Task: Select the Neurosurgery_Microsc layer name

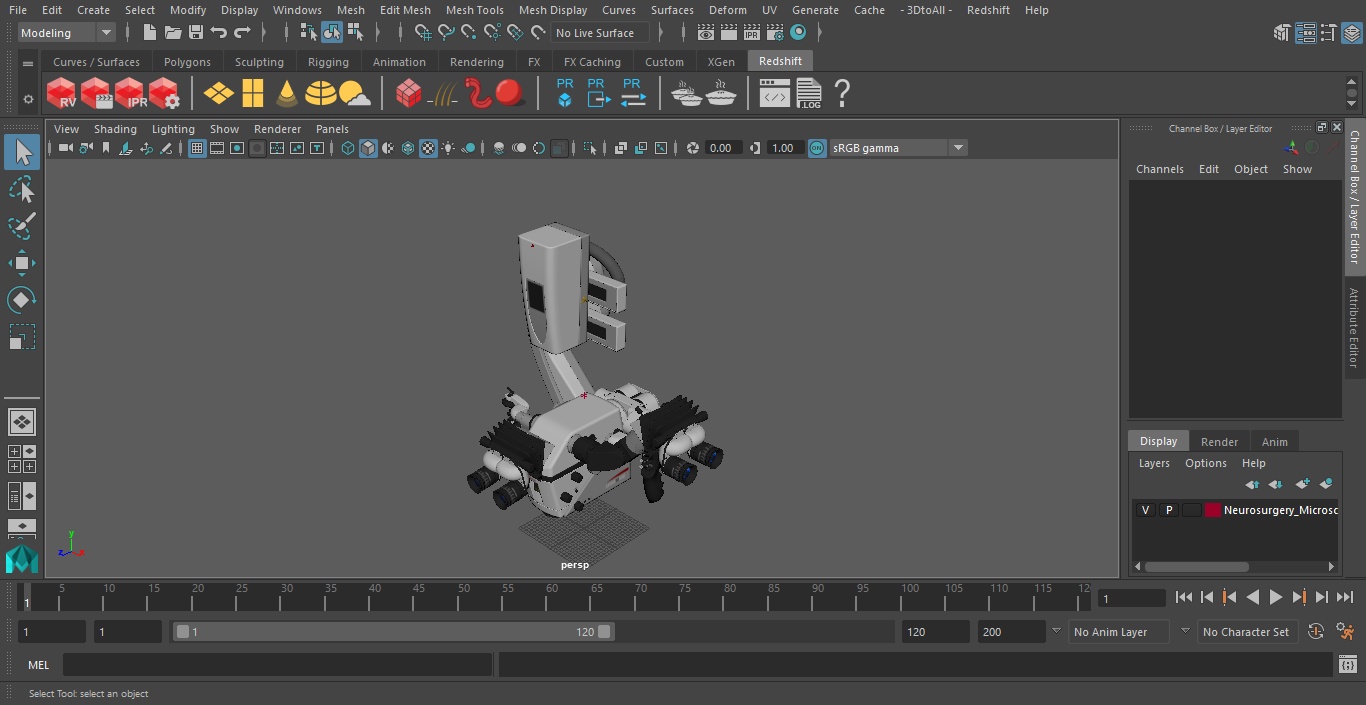Action: pyautogui.click(x=1280, y=510)
